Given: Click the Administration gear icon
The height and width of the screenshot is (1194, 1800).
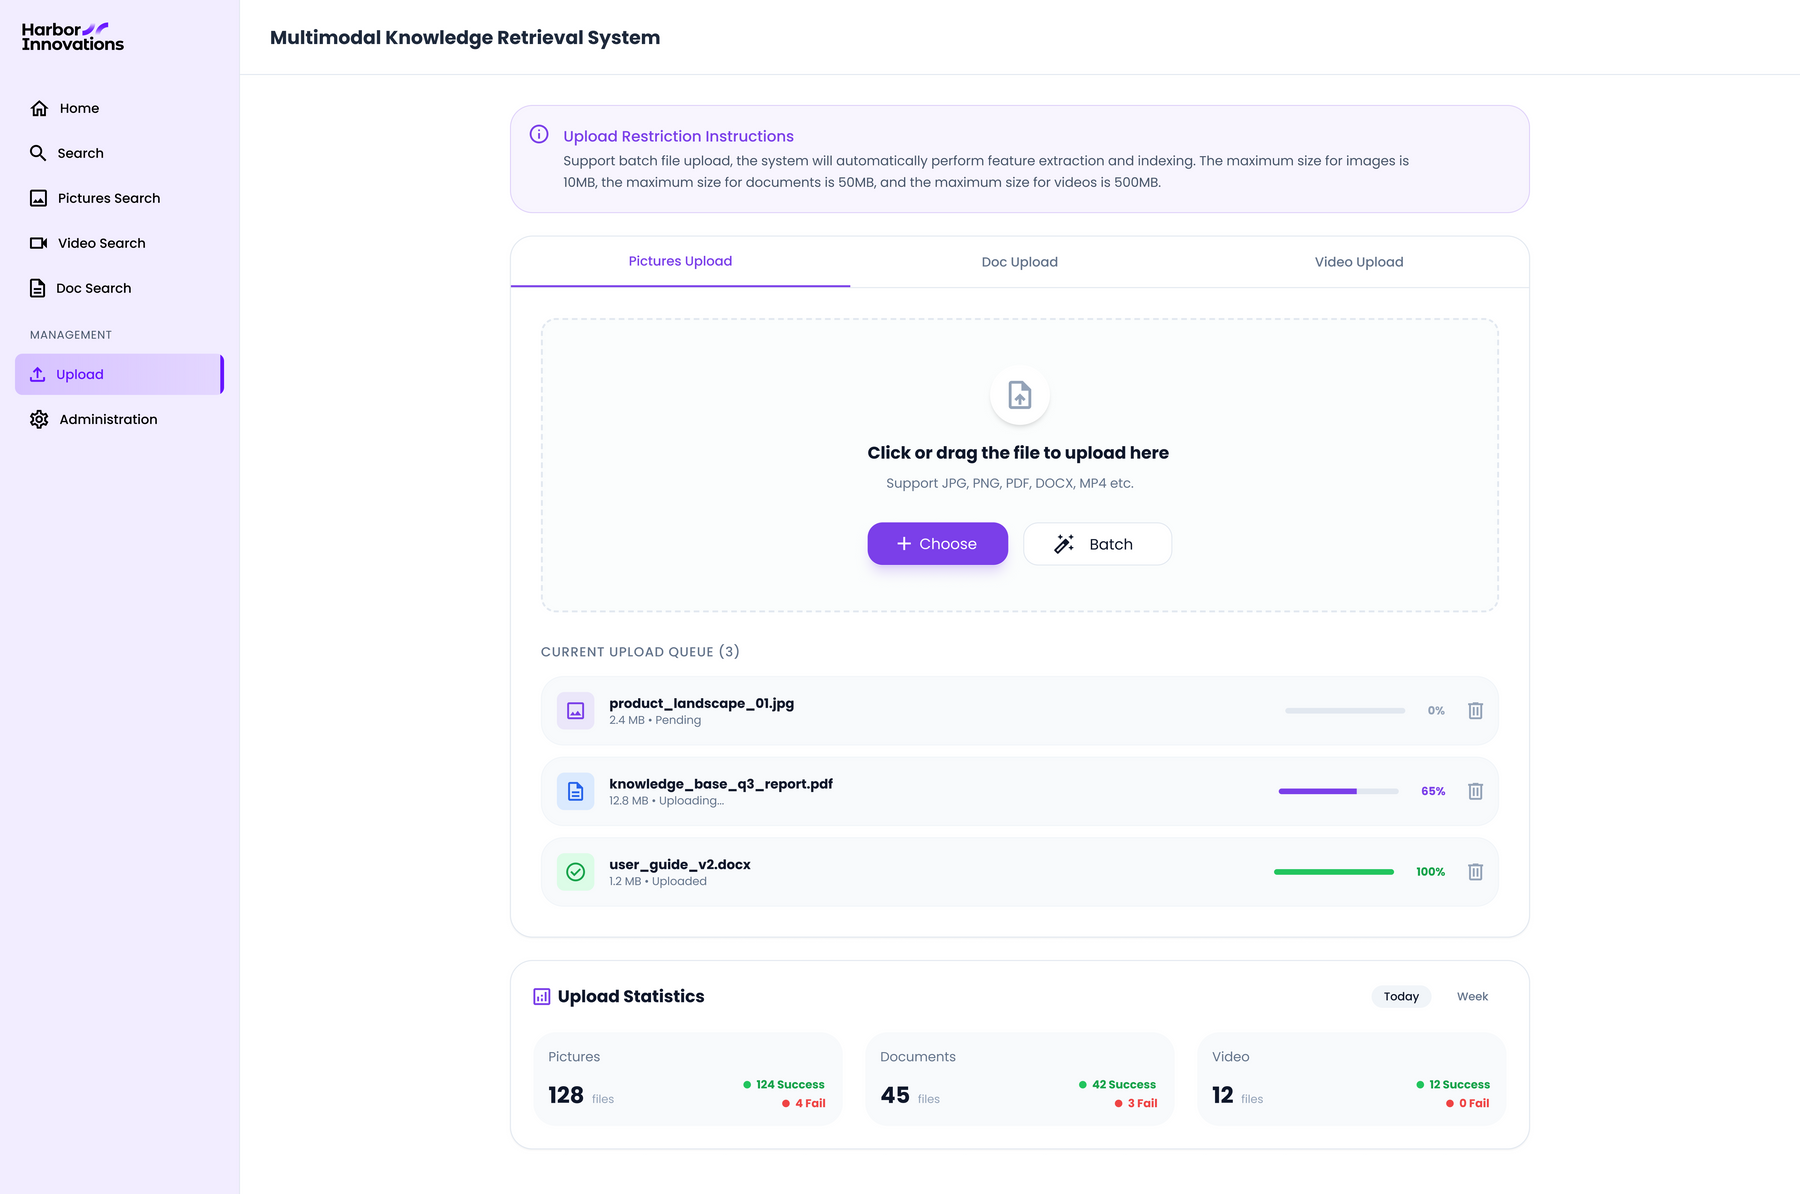Looking at the screenshot, I should click(39, 419).
